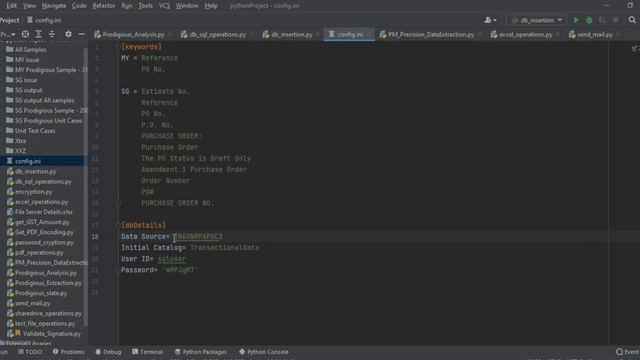The width and height of the screenshot is (640, 360).
Task: Close the db_insertion.py editor tab
Action: coord(317,35)
